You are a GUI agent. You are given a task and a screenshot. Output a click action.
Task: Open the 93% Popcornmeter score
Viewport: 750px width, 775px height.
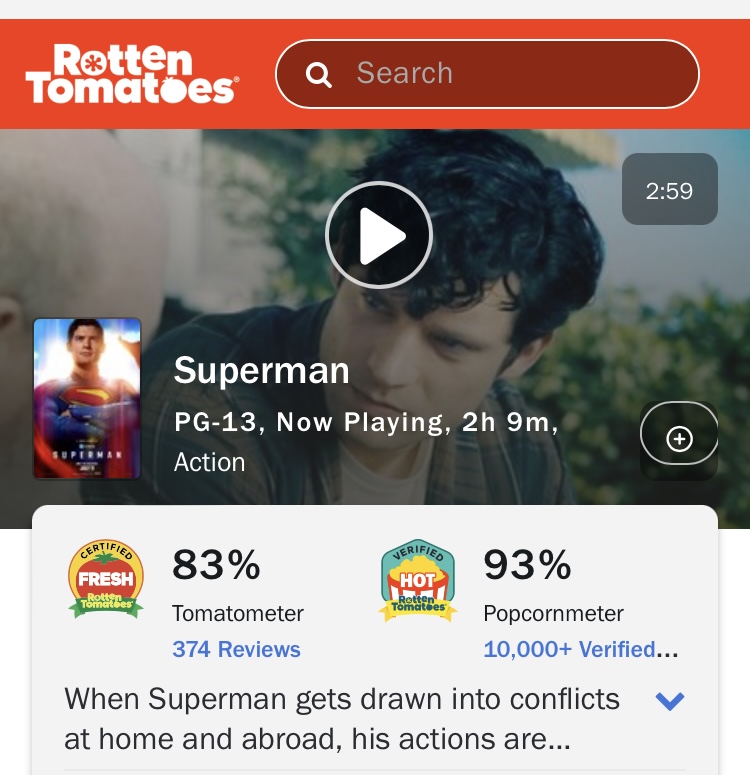[x=527, y=564]
